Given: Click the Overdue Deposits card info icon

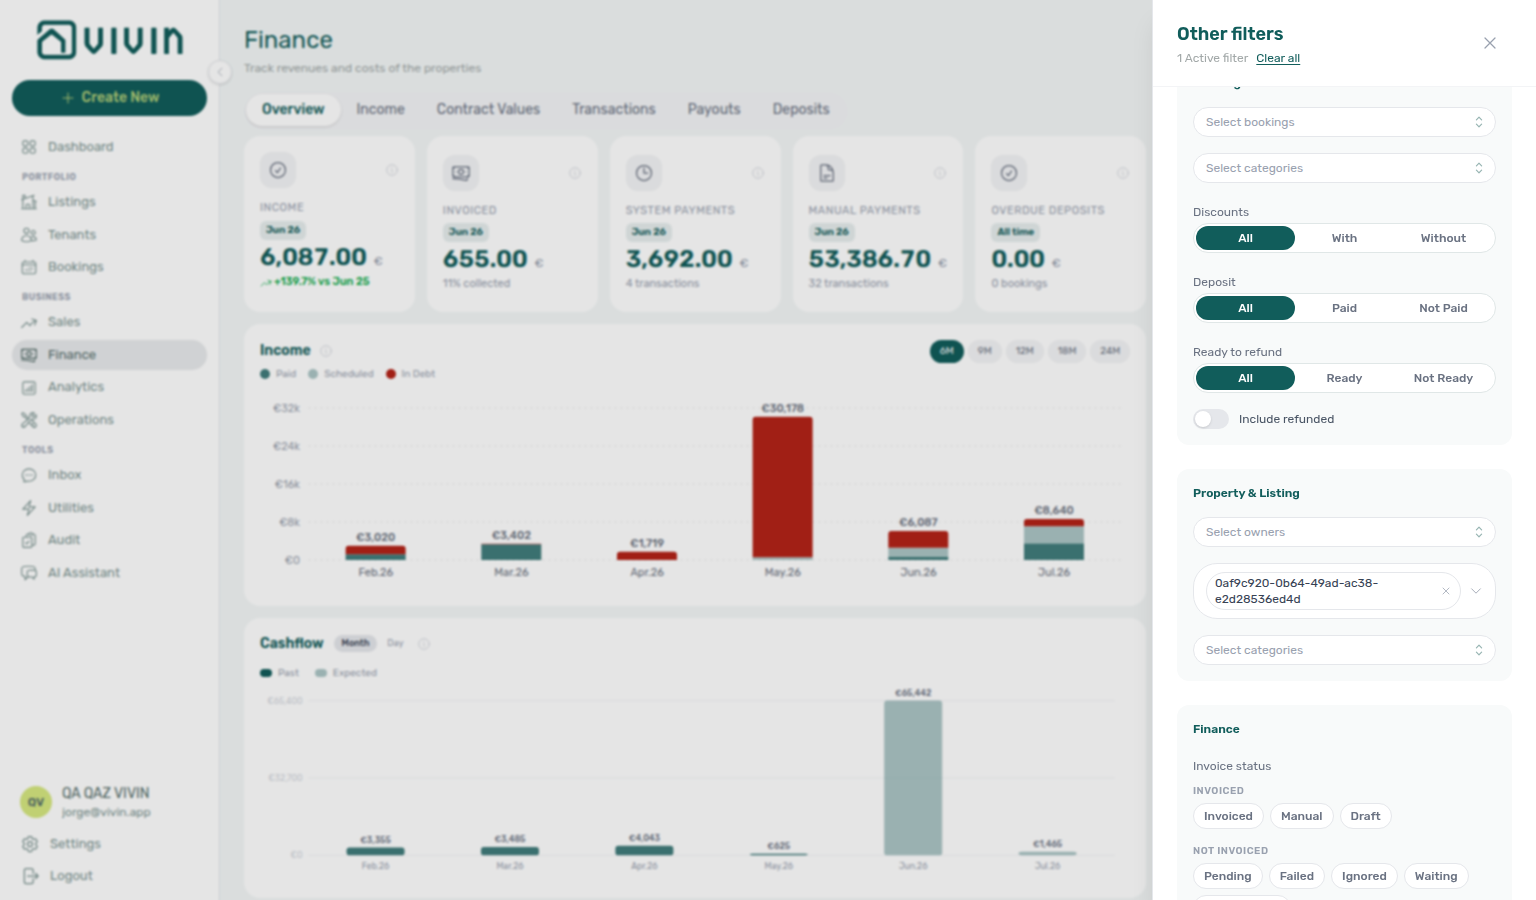Looking at the screenshot, I should pyautogui.click(x=1123, y=173).
